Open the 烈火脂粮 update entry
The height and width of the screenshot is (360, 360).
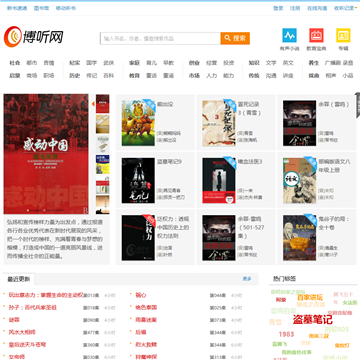[x=146, y=344]
